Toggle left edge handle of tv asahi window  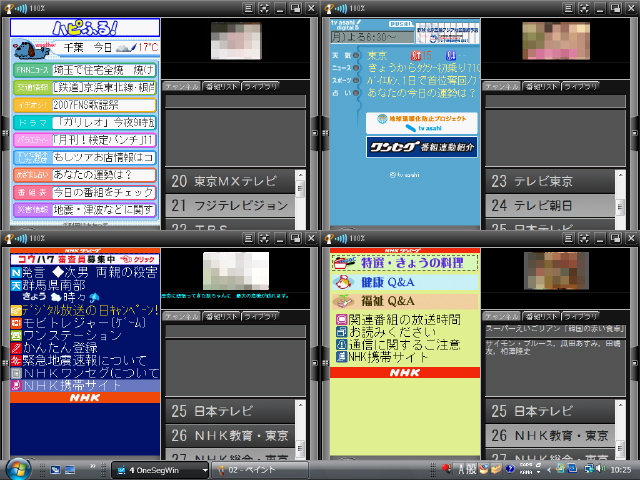pyautogui.click(x=325, y=133)
